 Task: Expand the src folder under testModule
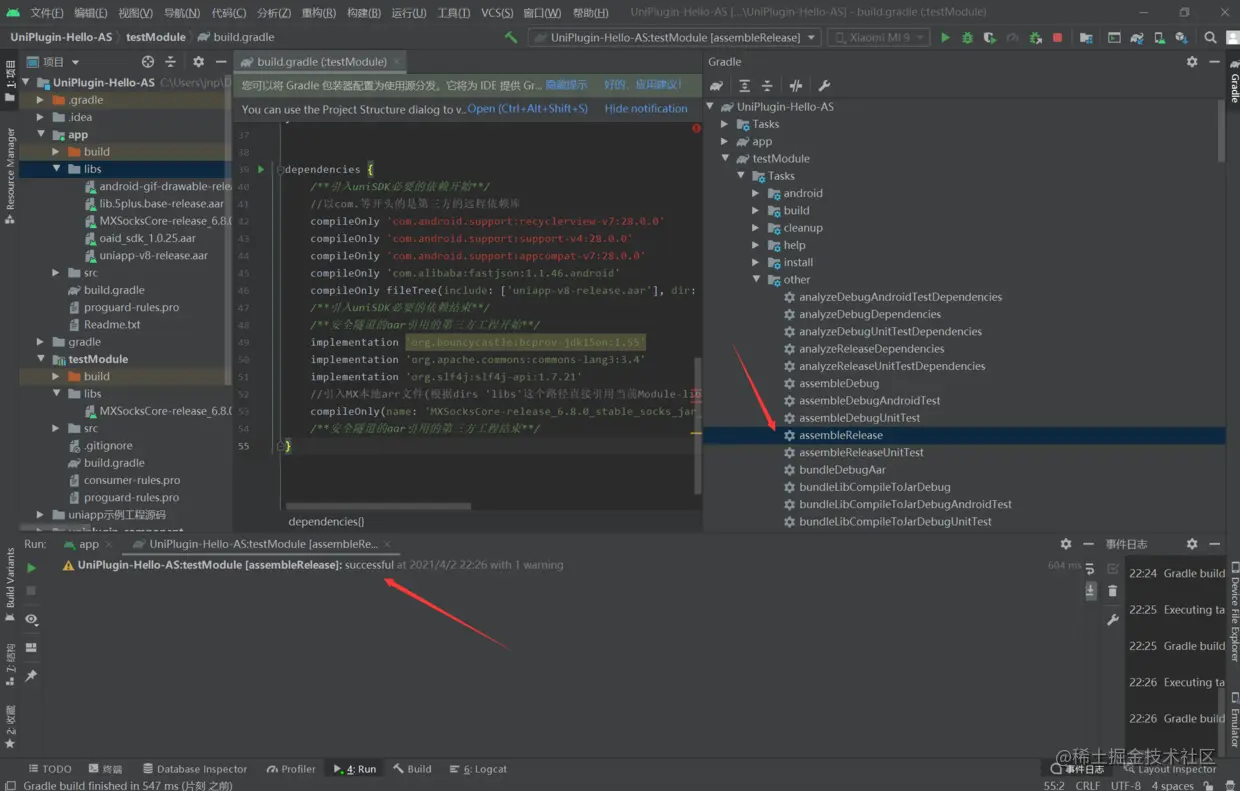[x=56, y=428]
